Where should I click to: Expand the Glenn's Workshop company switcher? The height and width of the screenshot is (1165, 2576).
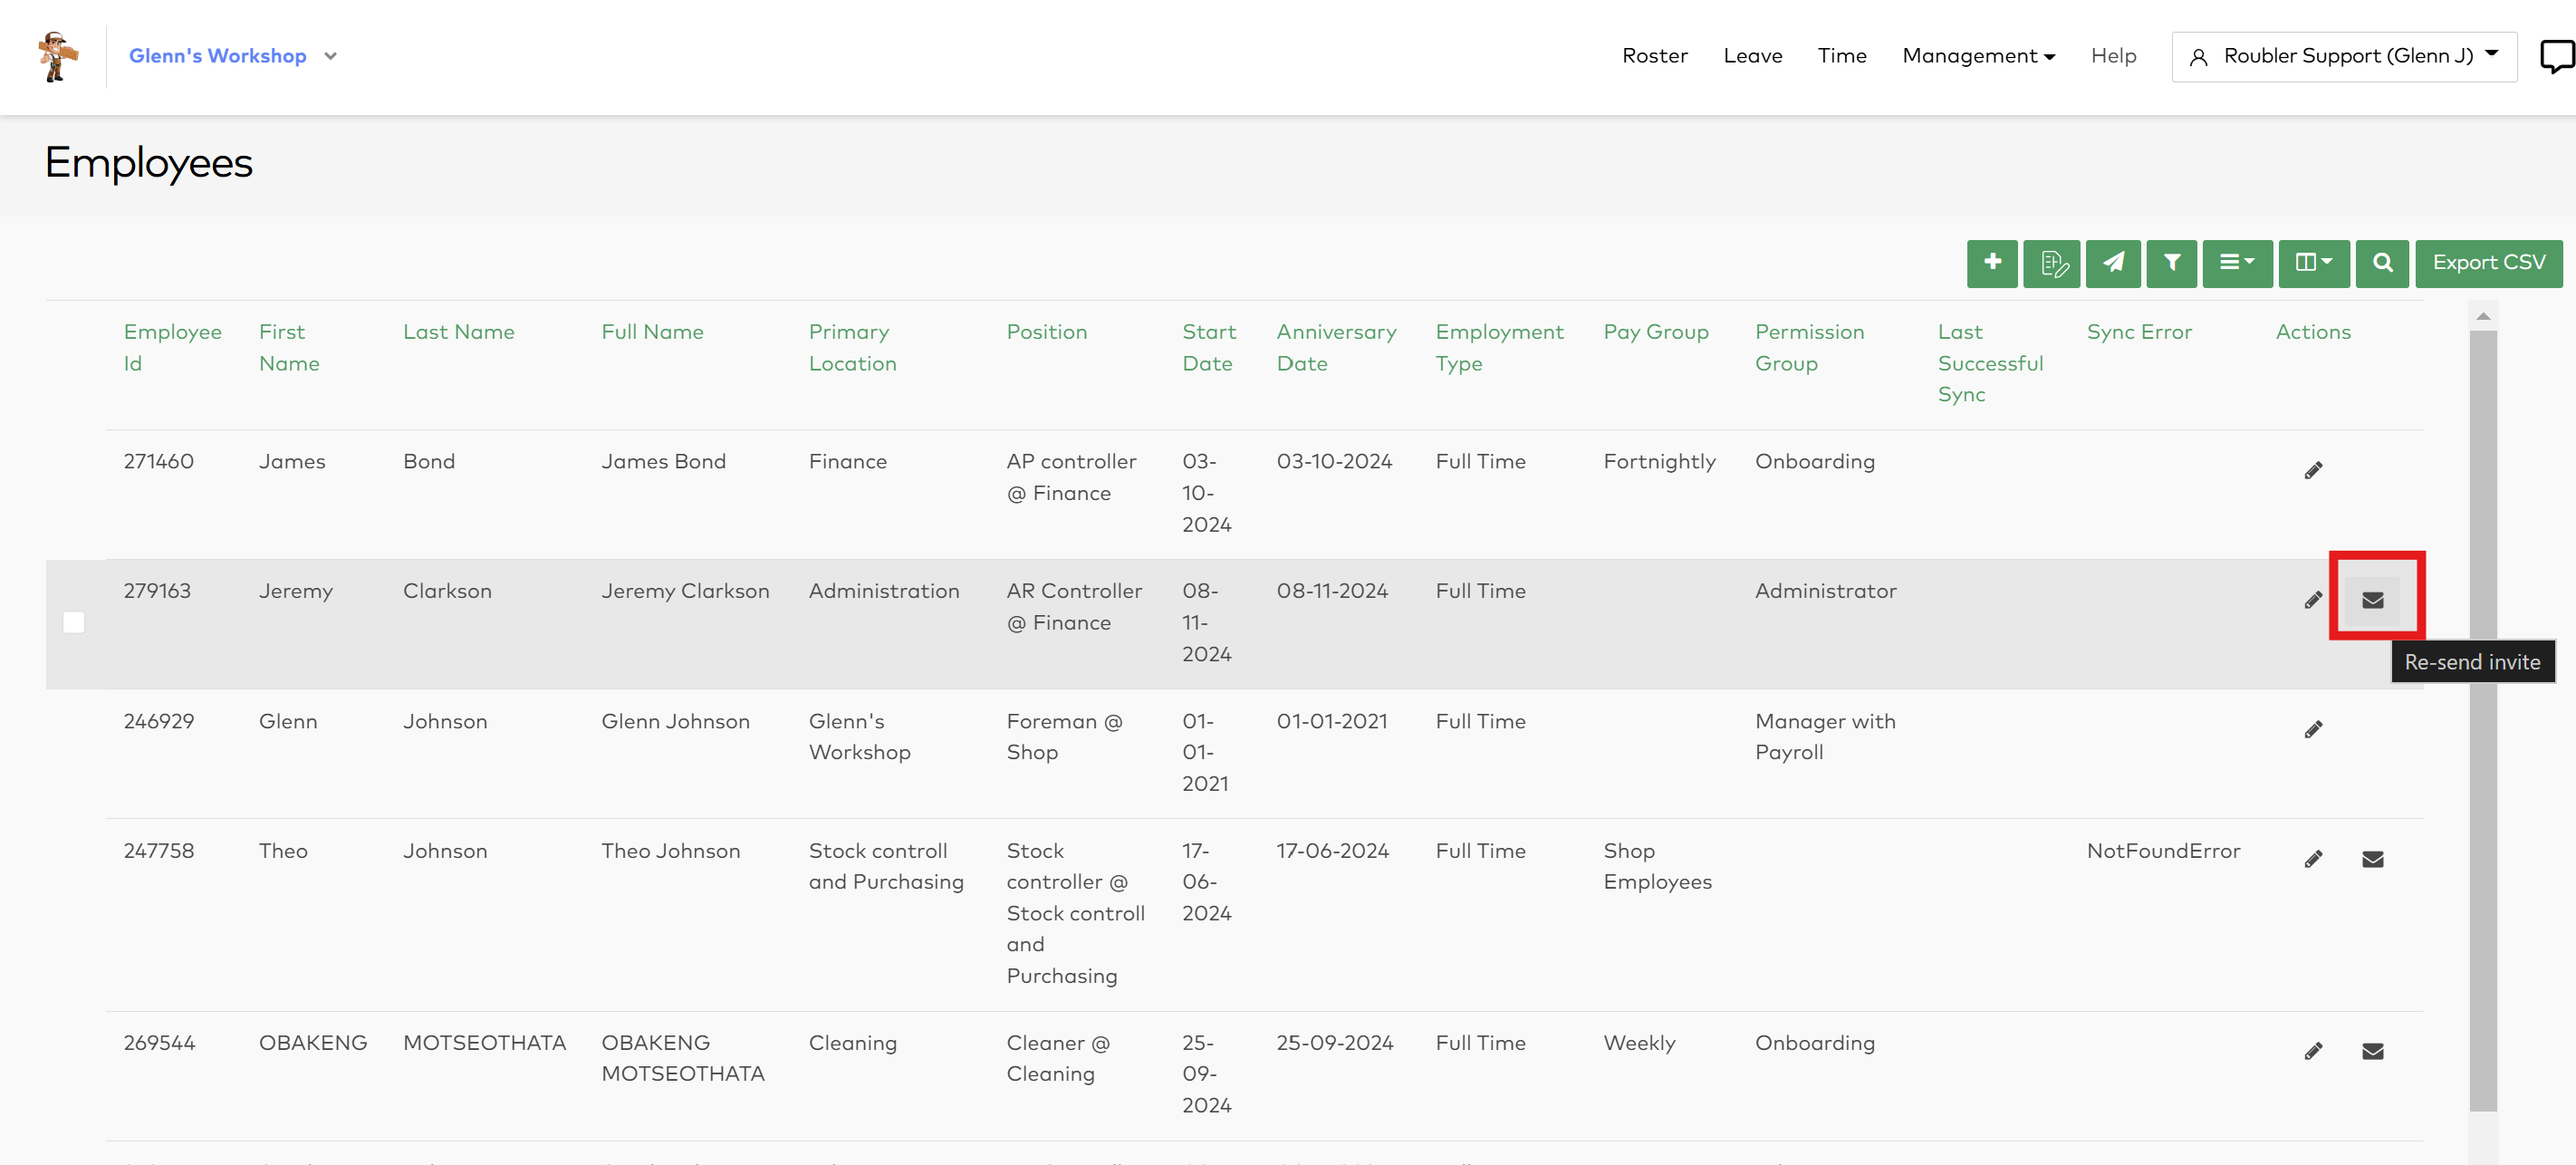click(x=232, y=56)
